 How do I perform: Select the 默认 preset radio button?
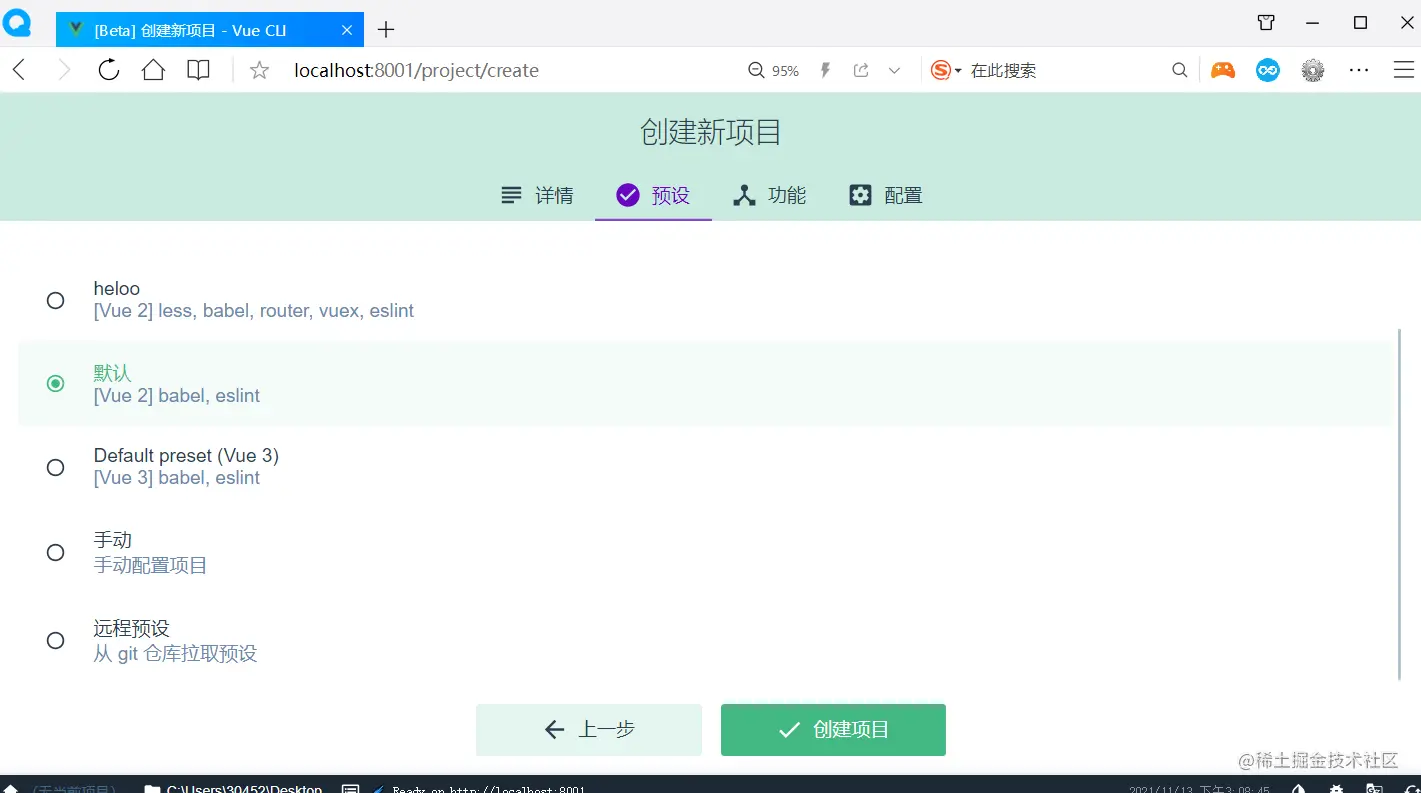click(55, 383)
